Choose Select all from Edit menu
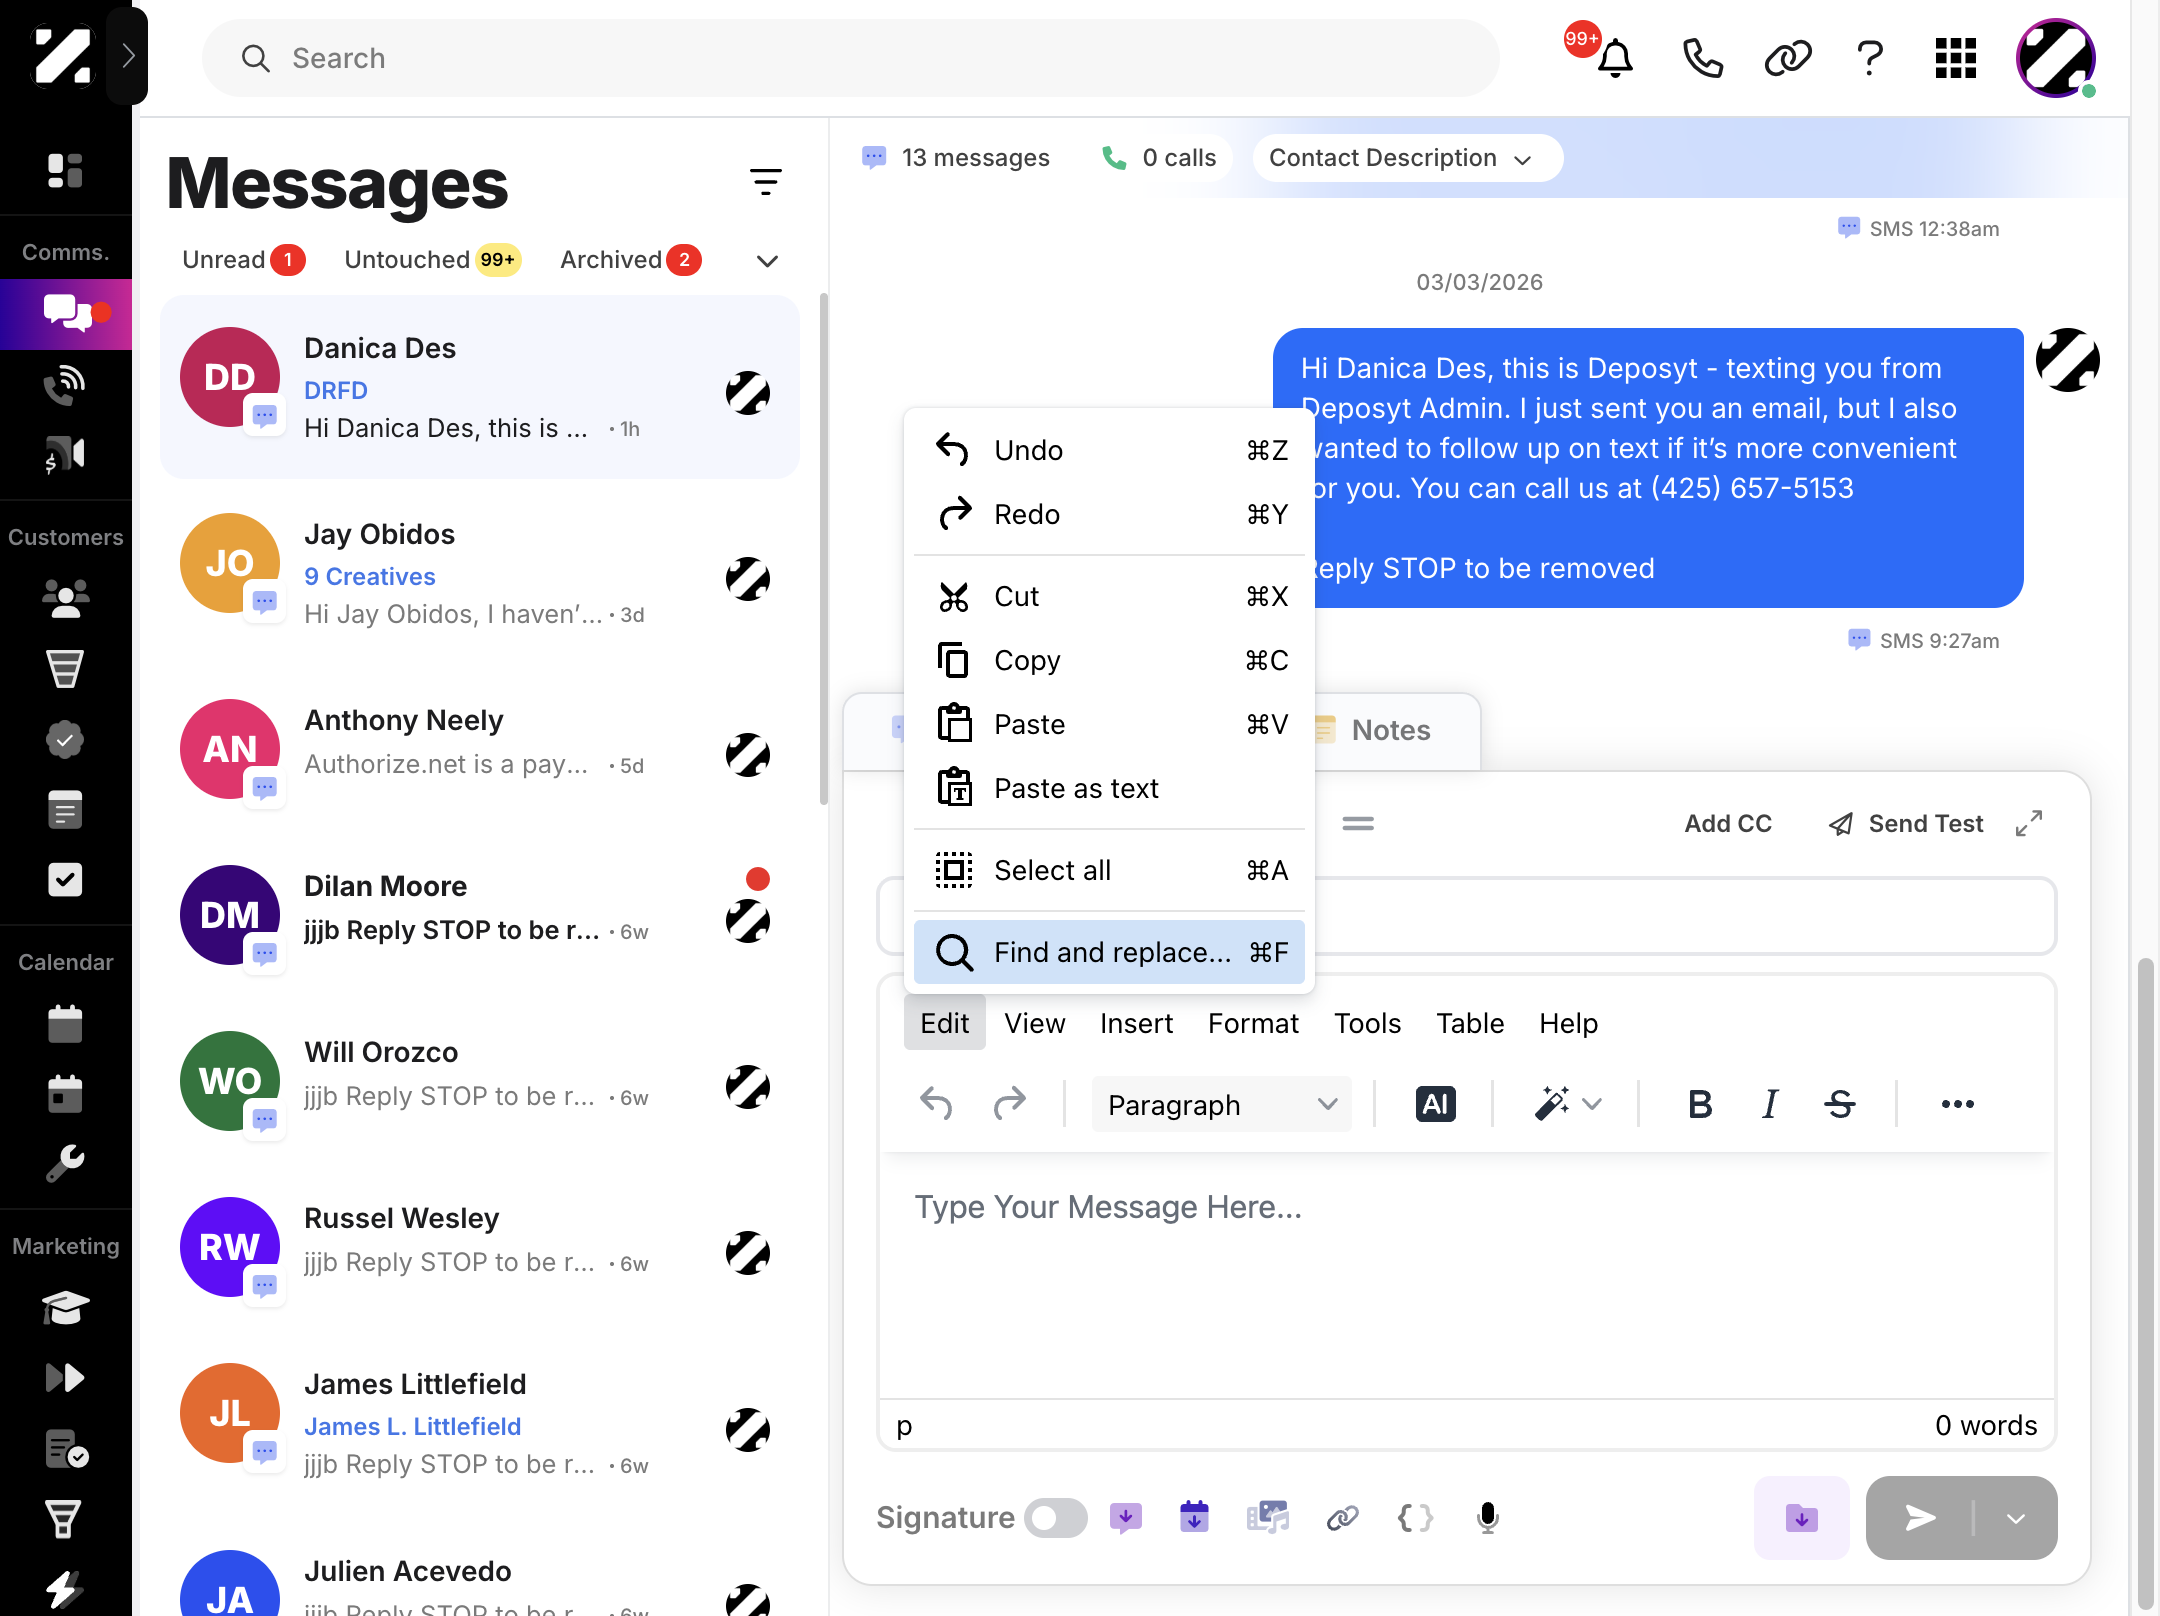This screenshot has width=2160, height=1616. [1109, 870]
